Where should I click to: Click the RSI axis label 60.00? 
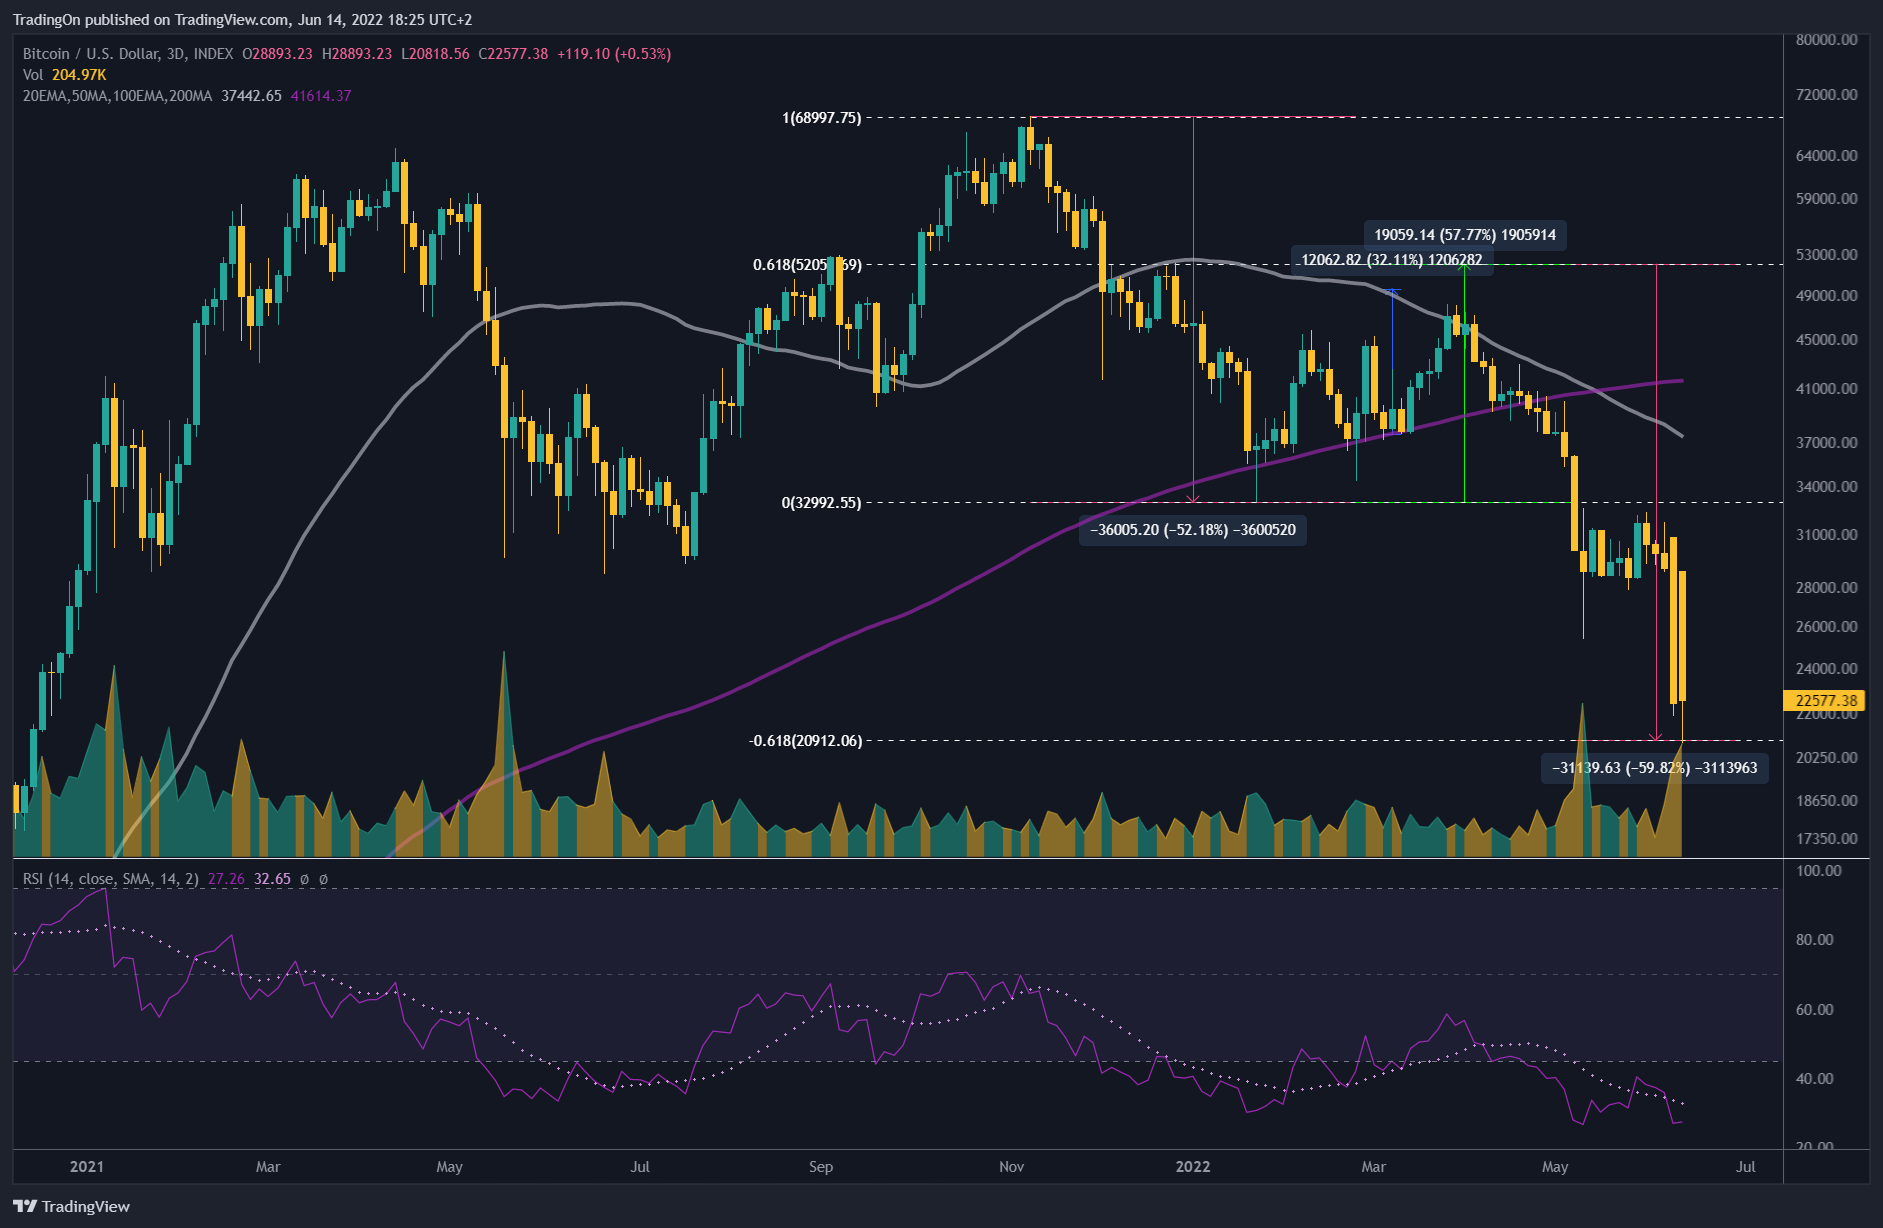[1815, 1010]
